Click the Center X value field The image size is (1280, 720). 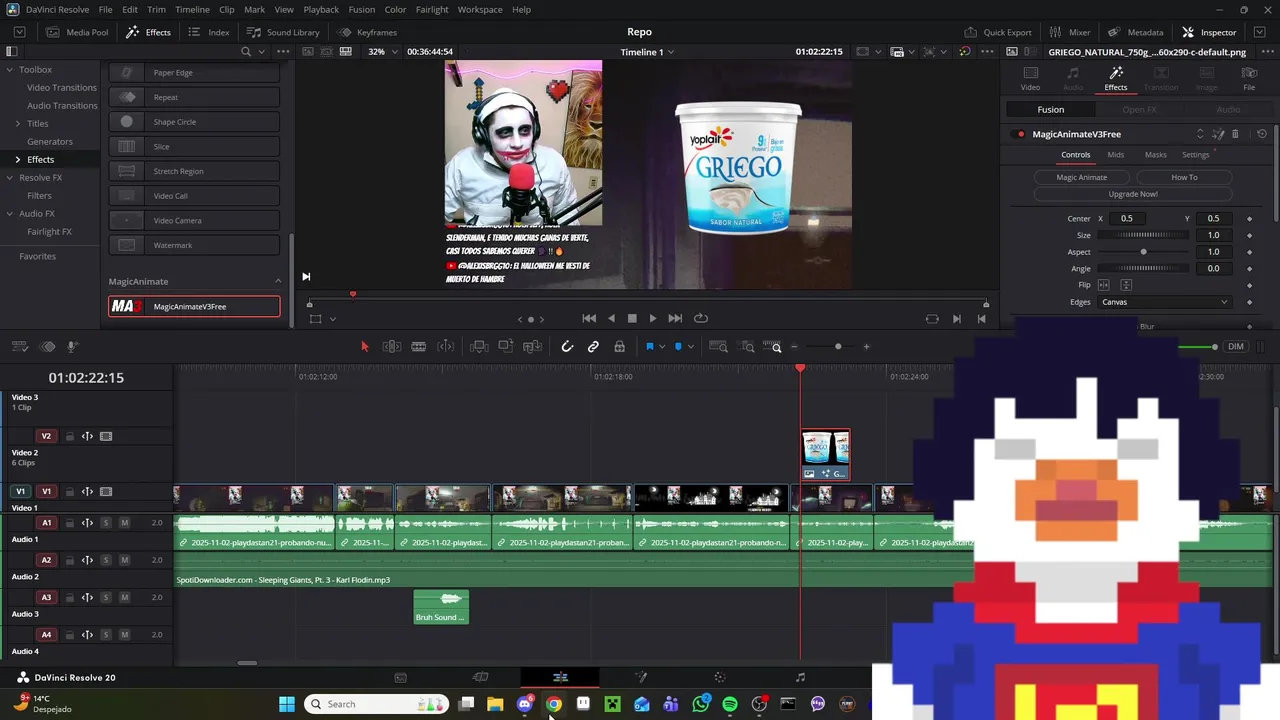pos(1127,218)
